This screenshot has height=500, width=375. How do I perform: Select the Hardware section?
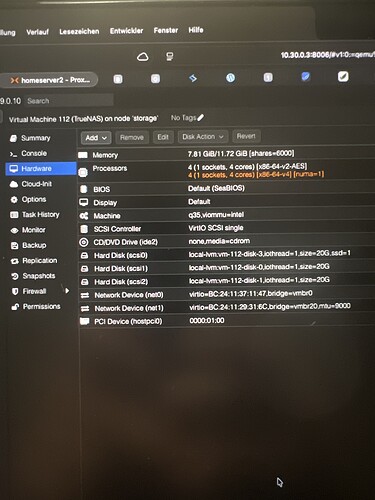click(x=41, y=169)
